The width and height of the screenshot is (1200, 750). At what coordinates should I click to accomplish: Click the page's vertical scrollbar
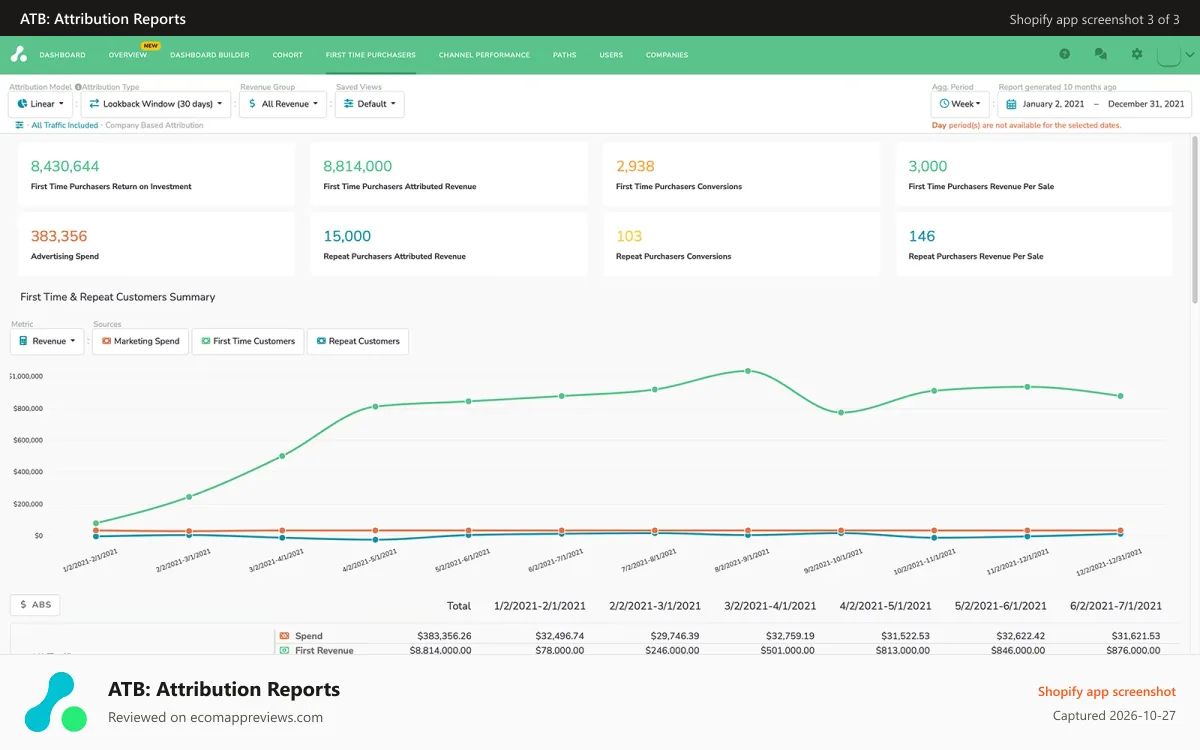1195,220
